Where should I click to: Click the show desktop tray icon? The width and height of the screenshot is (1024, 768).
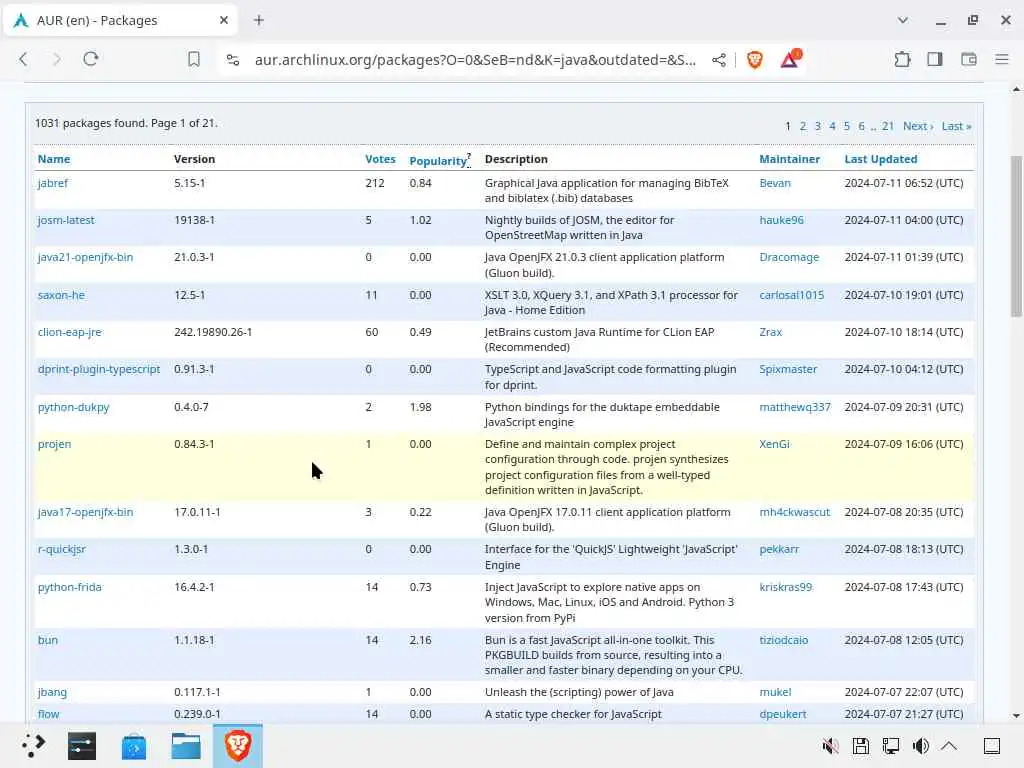coord(992,745)
